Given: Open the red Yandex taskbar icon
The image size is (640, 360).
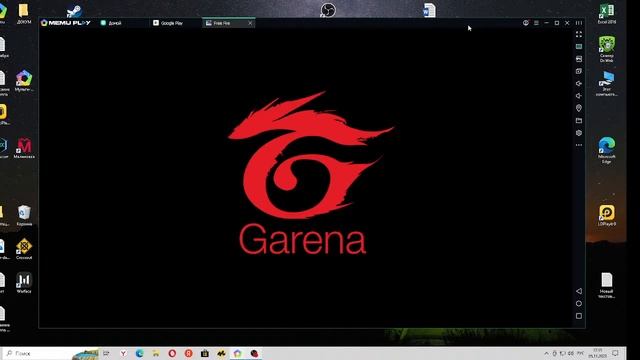Looking at the screenshot, I should point(189,353).
